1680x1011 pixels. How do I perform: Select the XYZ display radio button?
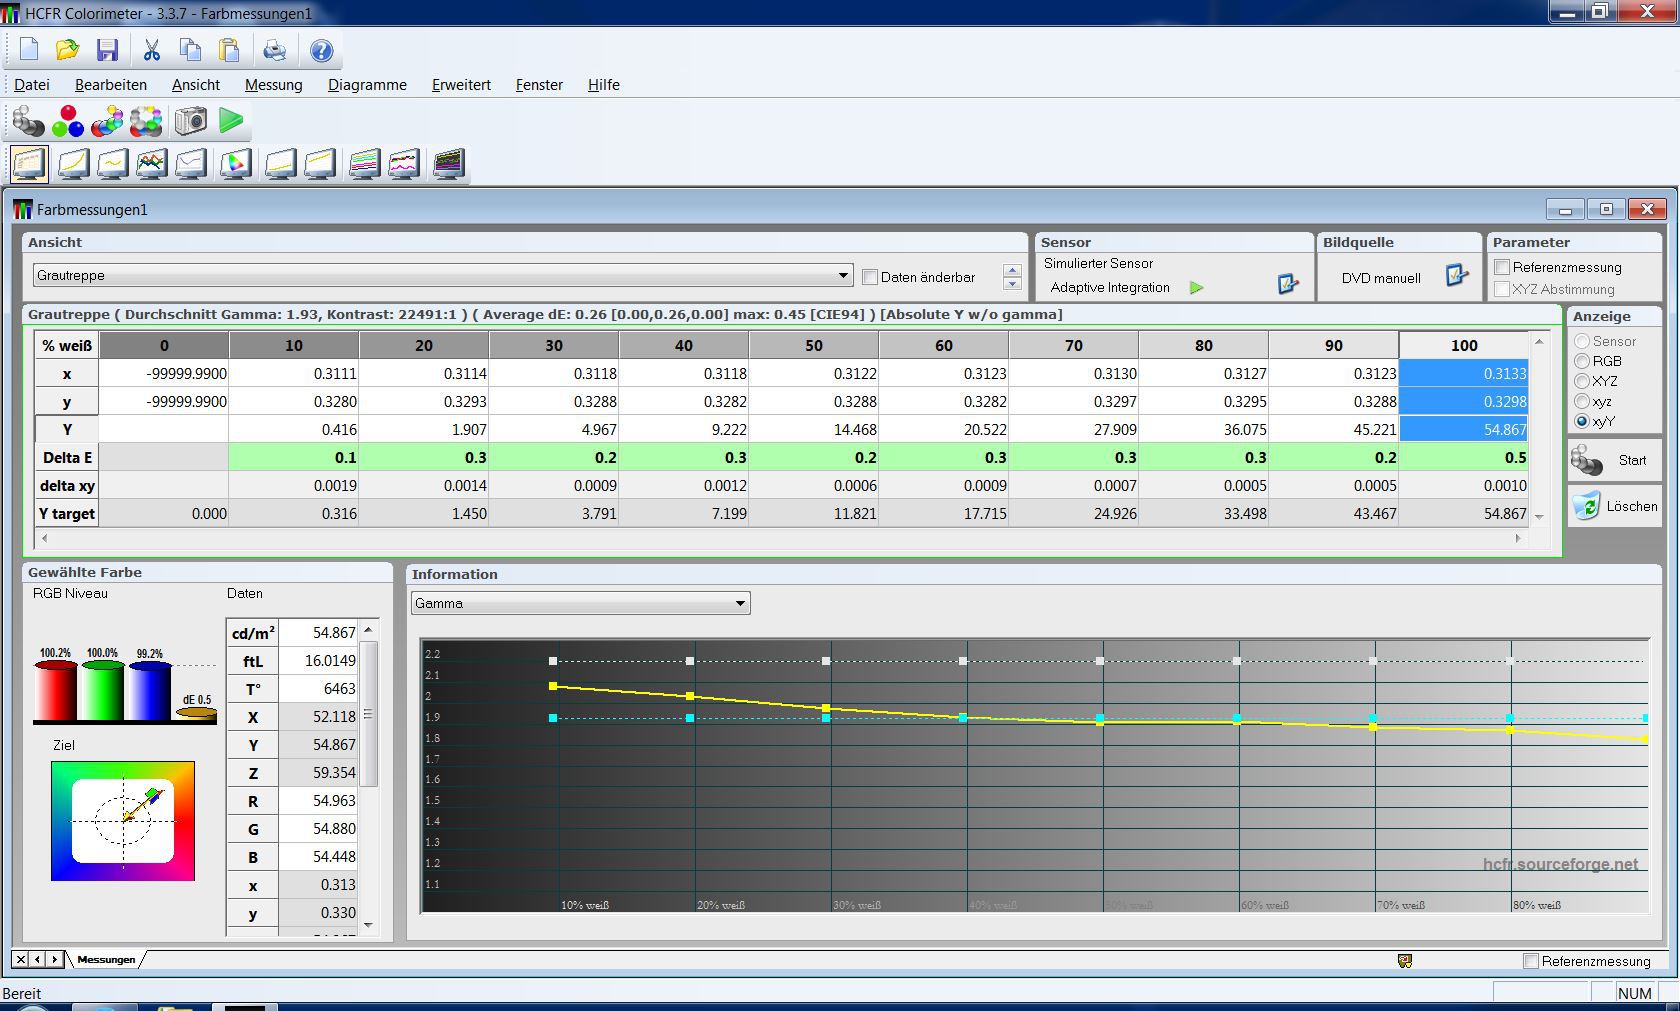pyautogui.click(x=1582, y=381)
